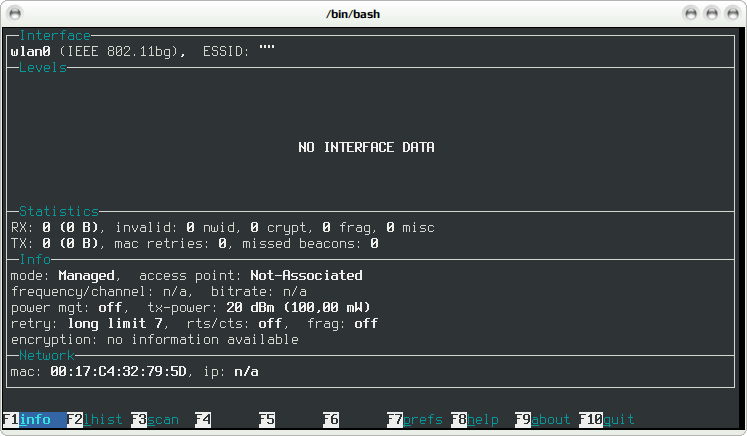Click the wlan0 interface name
747x436 pixels.
(x=30, y=51)
